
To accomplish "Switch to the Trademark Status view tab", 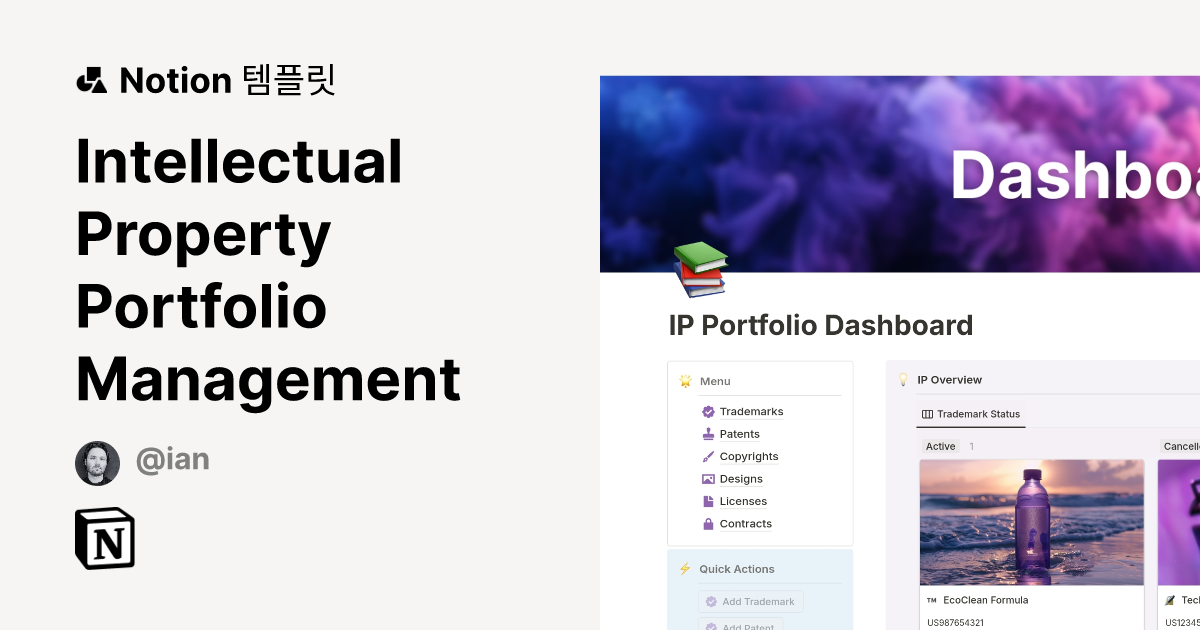I will point(970,414).
